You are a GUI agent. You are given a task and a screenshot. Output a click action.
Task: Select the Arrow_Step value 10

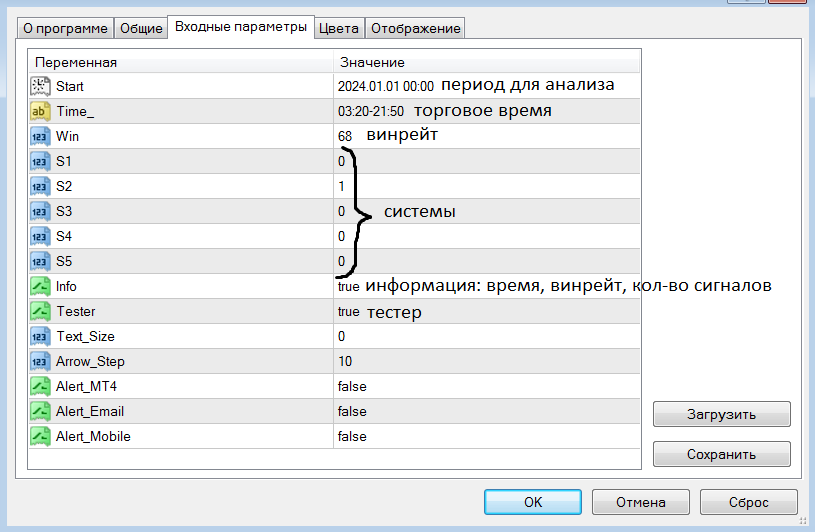coord(345,361)
